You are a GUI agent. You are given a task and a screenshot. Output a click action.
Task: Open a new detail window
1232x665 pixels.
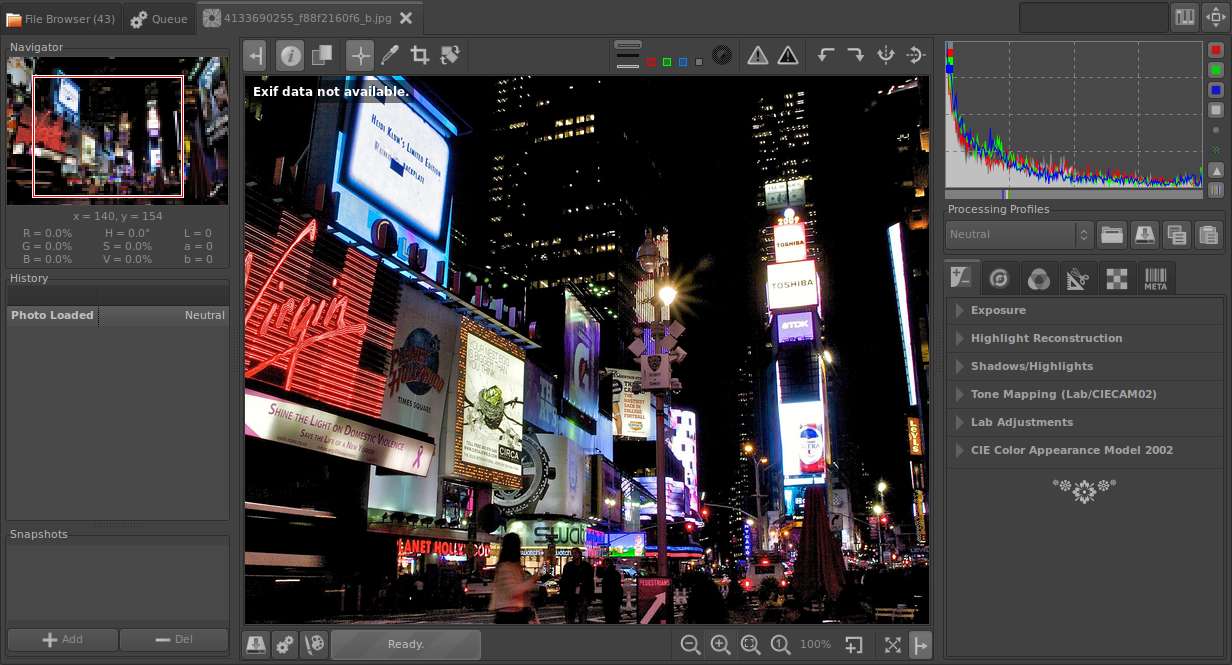point(853,645)
